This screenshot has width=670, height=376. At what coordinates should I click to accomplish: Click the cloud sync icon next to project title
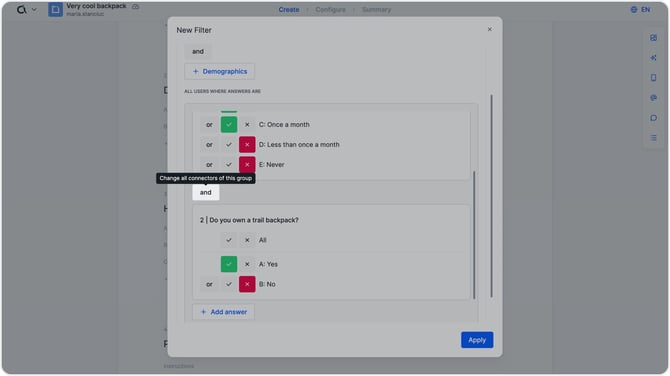click(x=135, y=7)
